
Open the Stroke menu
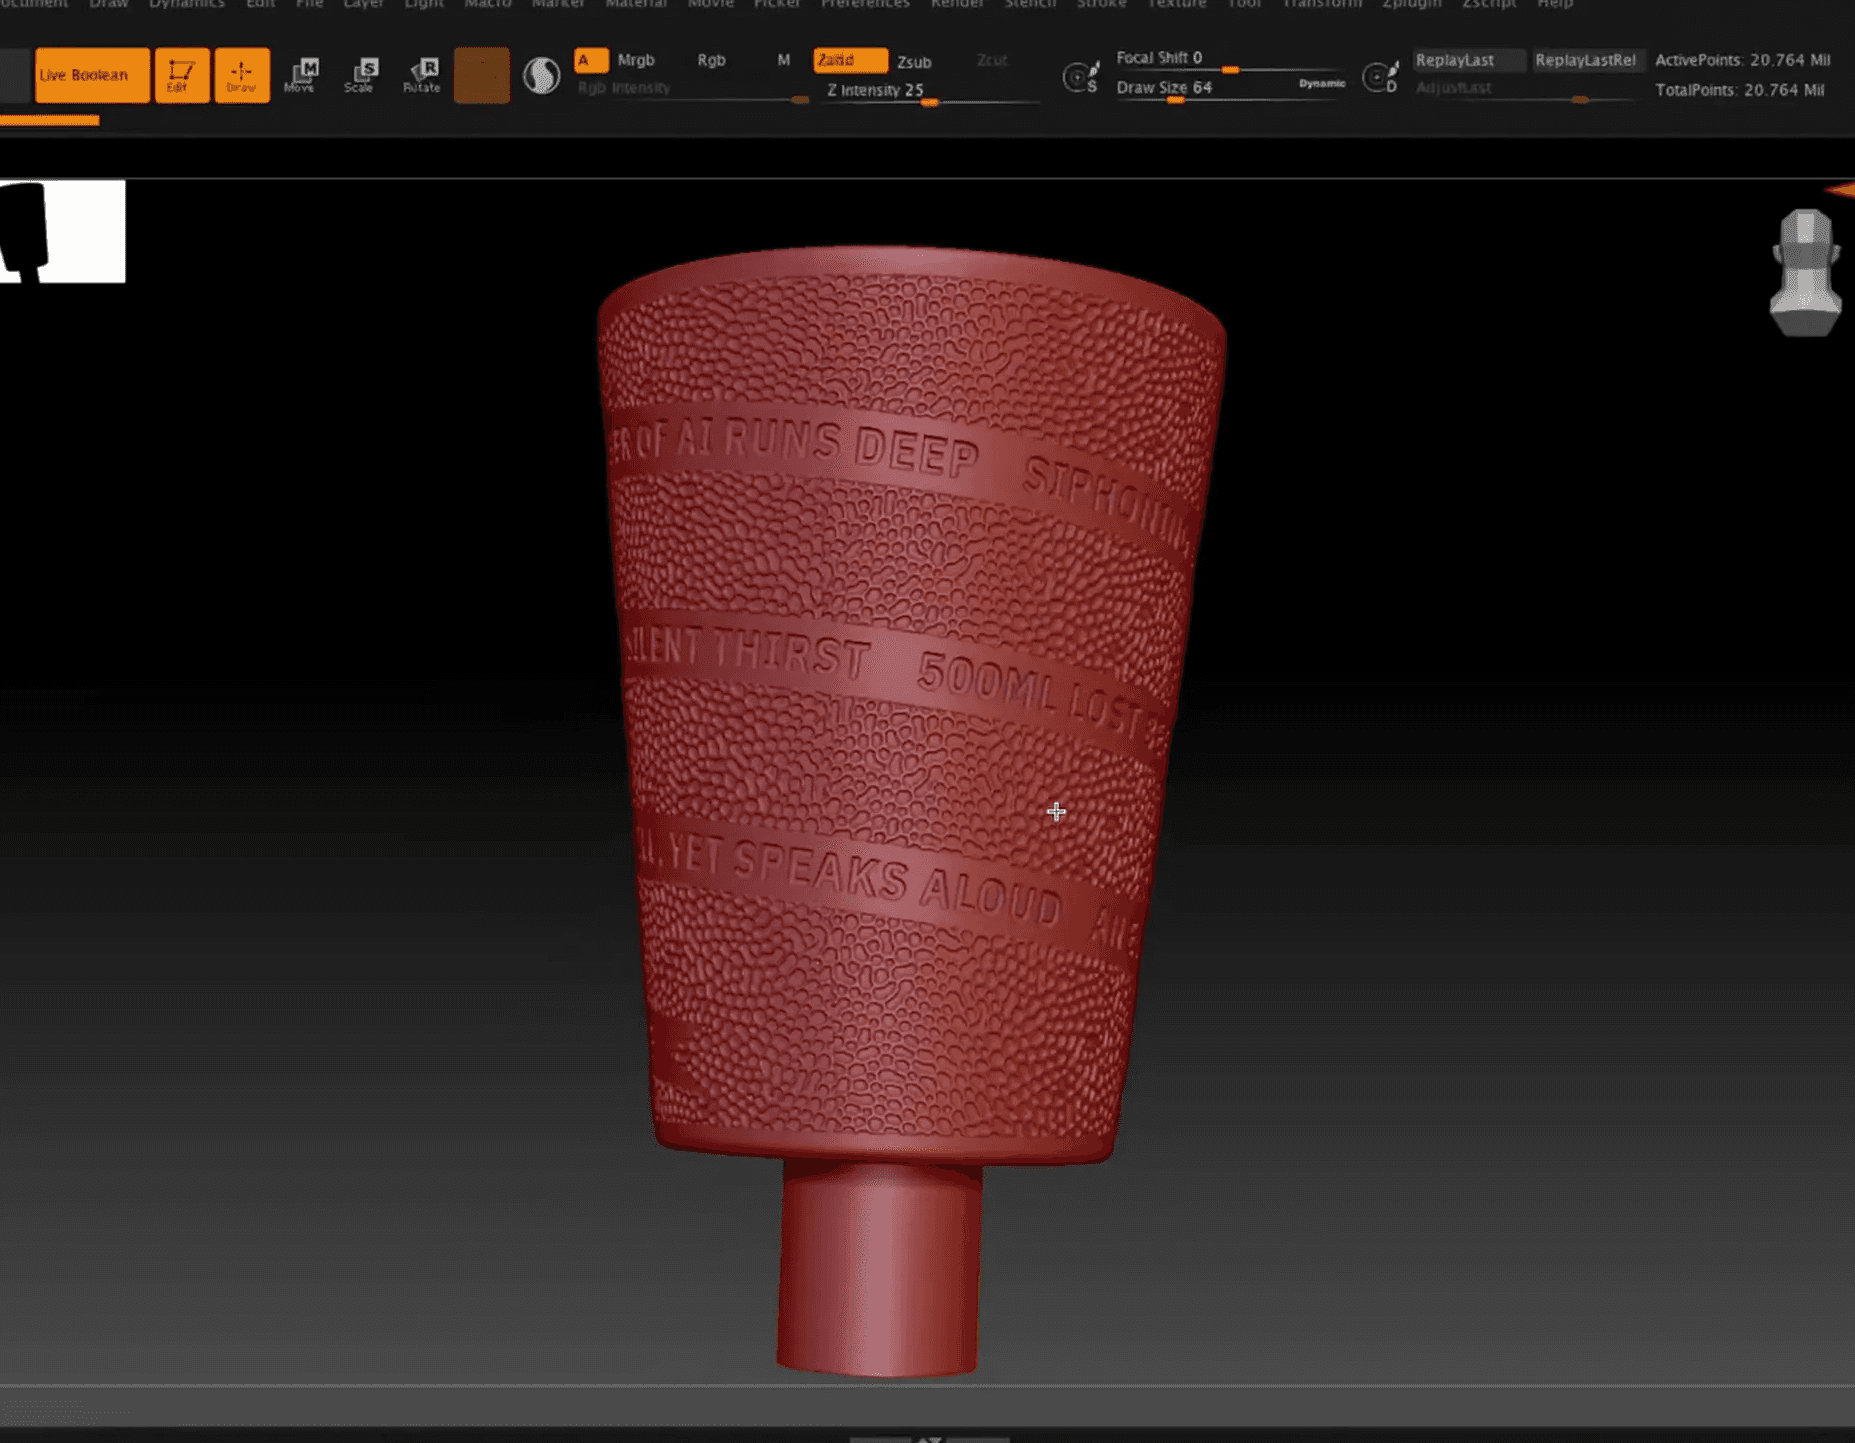pos(1101,4)
